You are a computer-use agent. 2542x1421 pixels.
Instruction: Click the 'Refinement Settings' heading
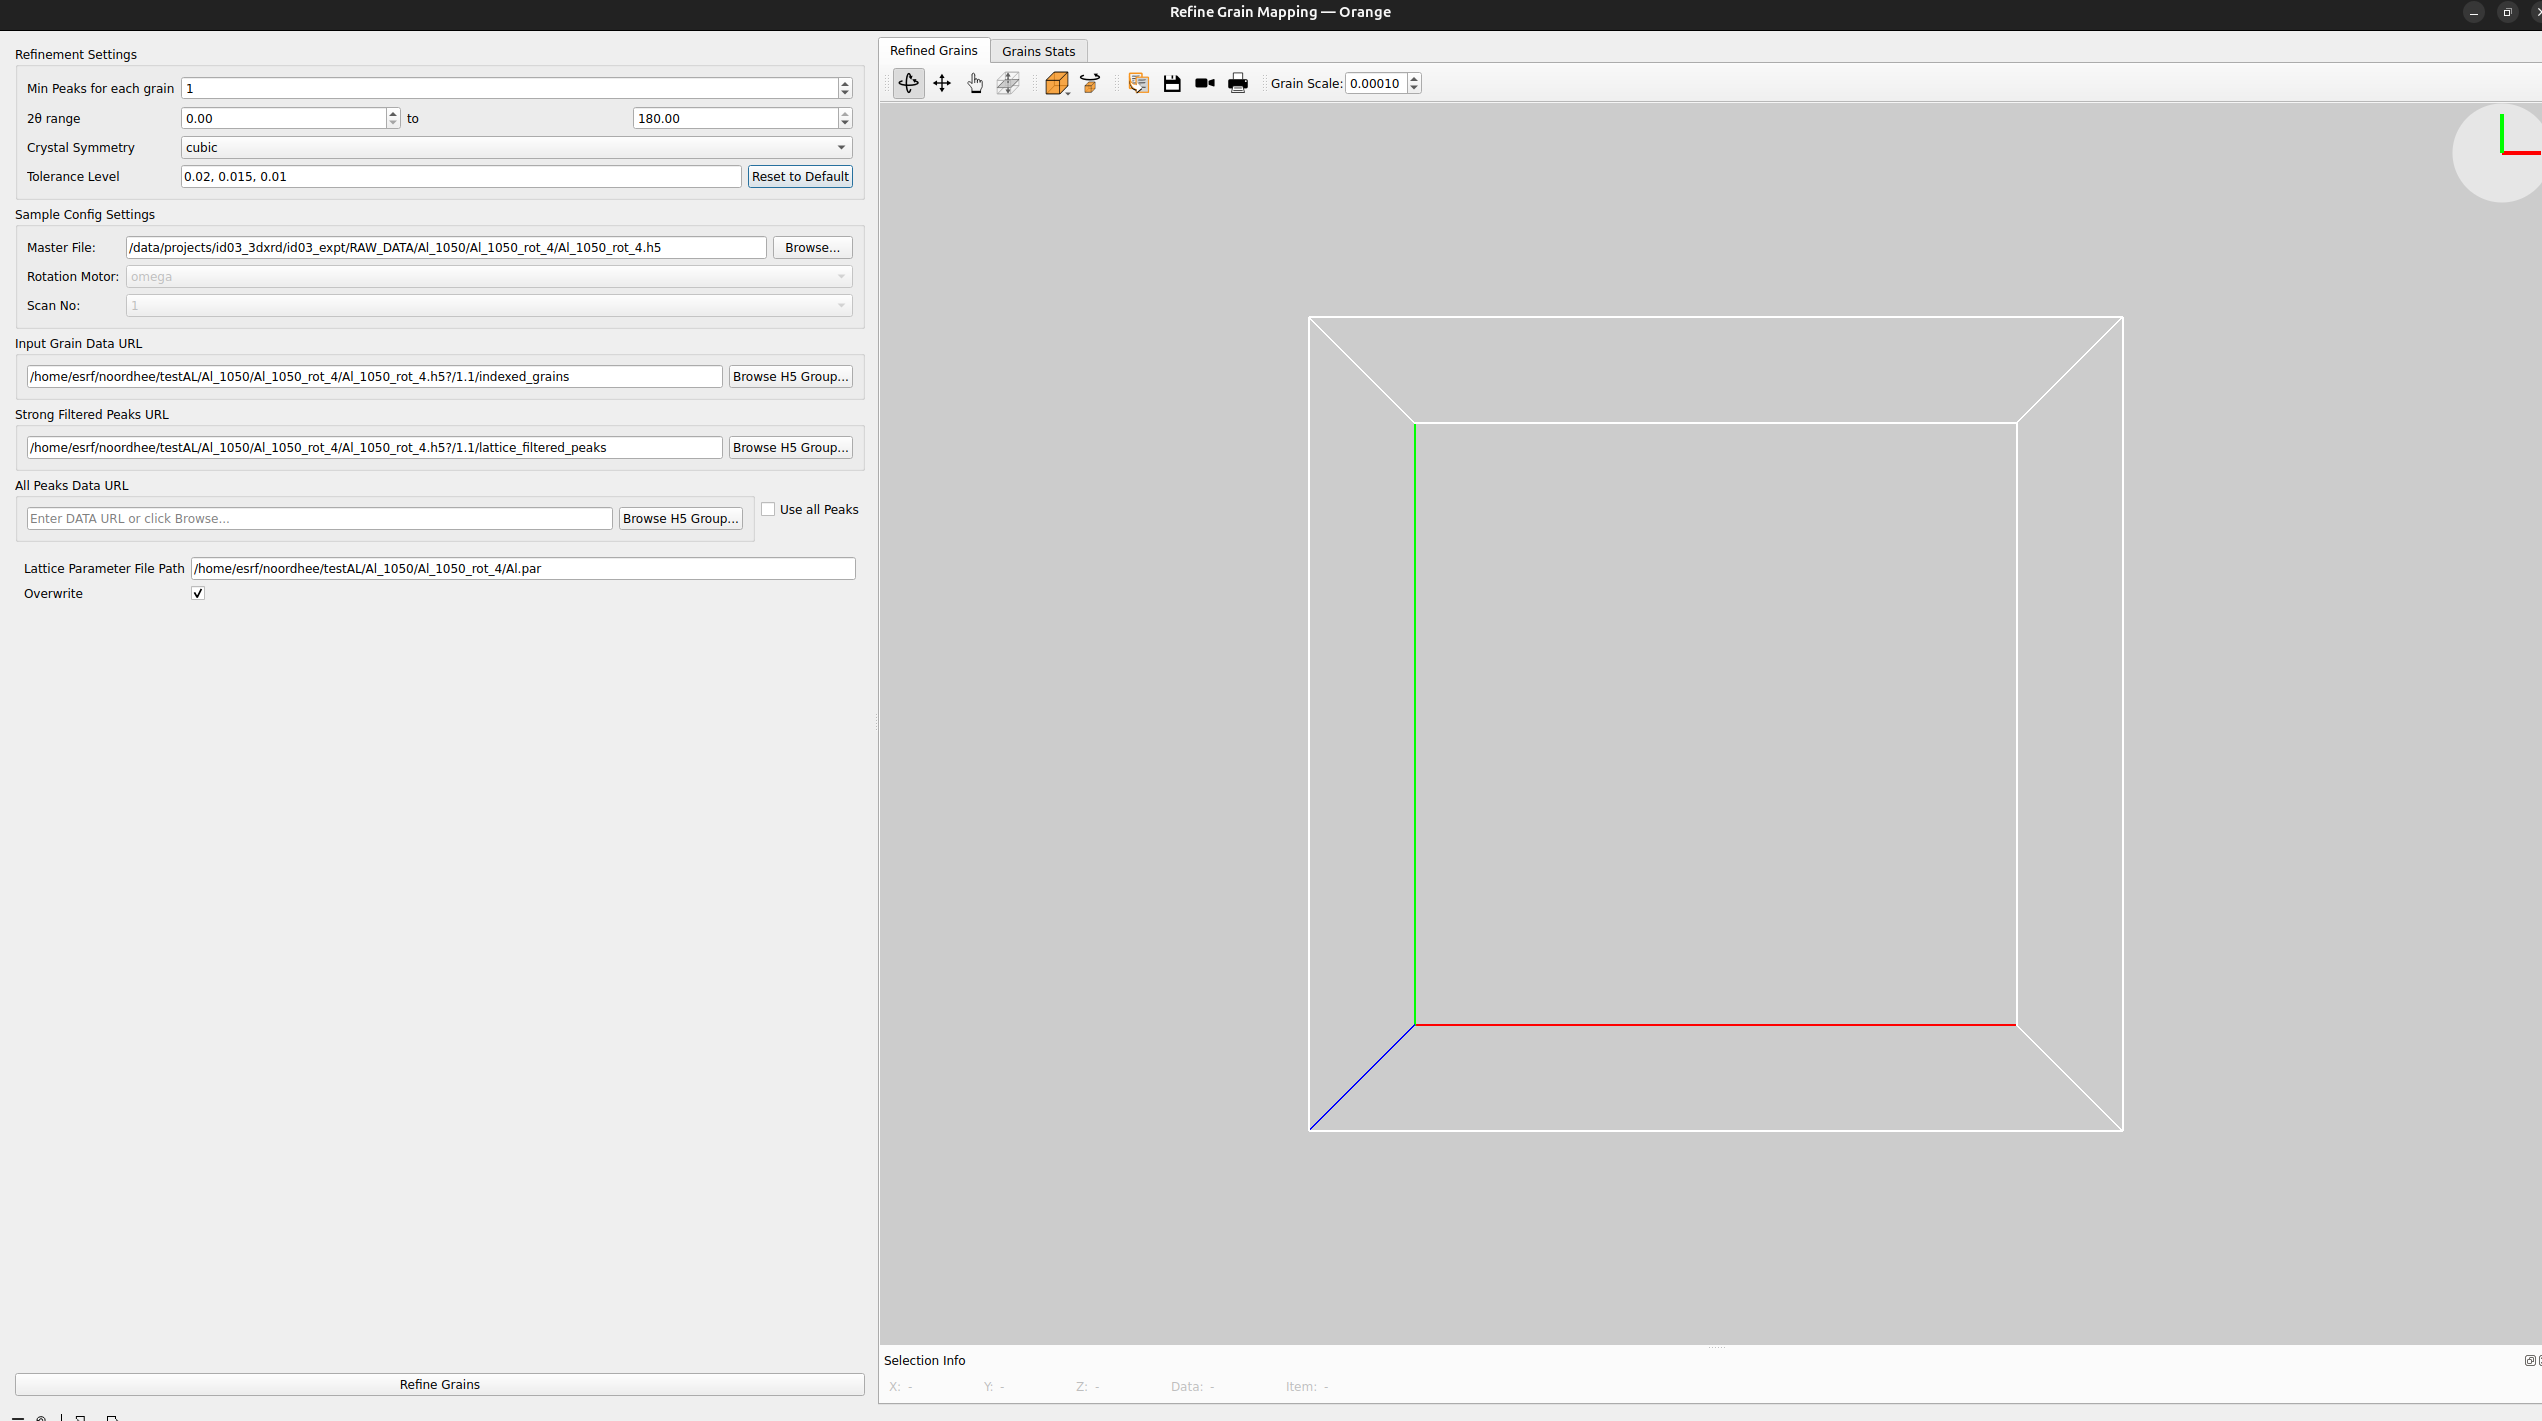click(76, 54)
